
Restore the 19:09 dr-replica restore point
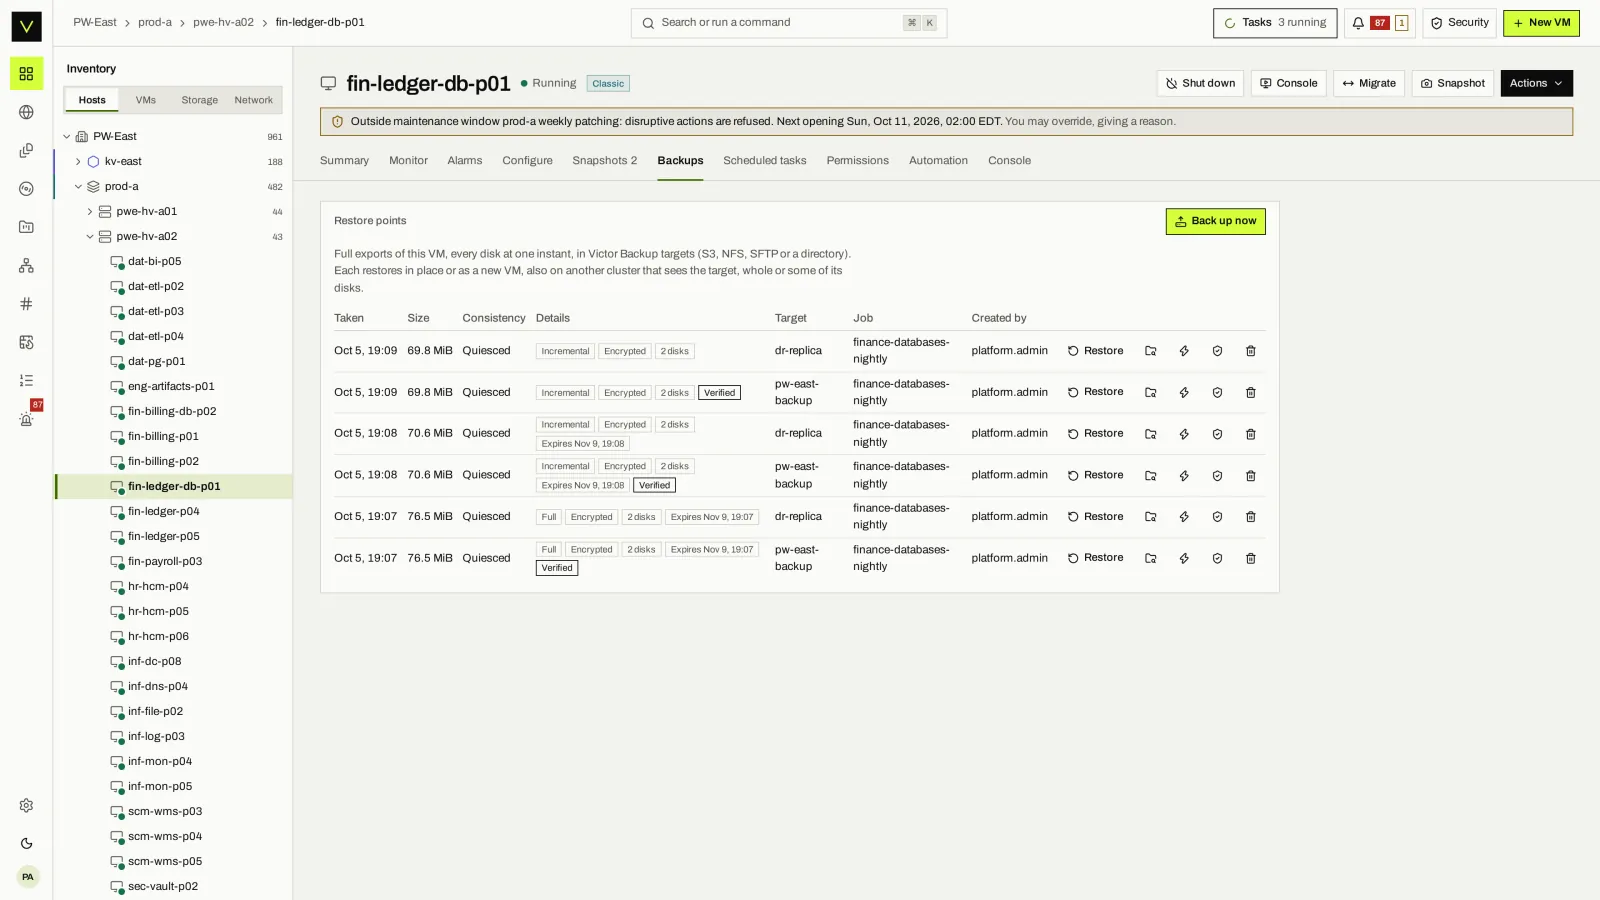1095,351
